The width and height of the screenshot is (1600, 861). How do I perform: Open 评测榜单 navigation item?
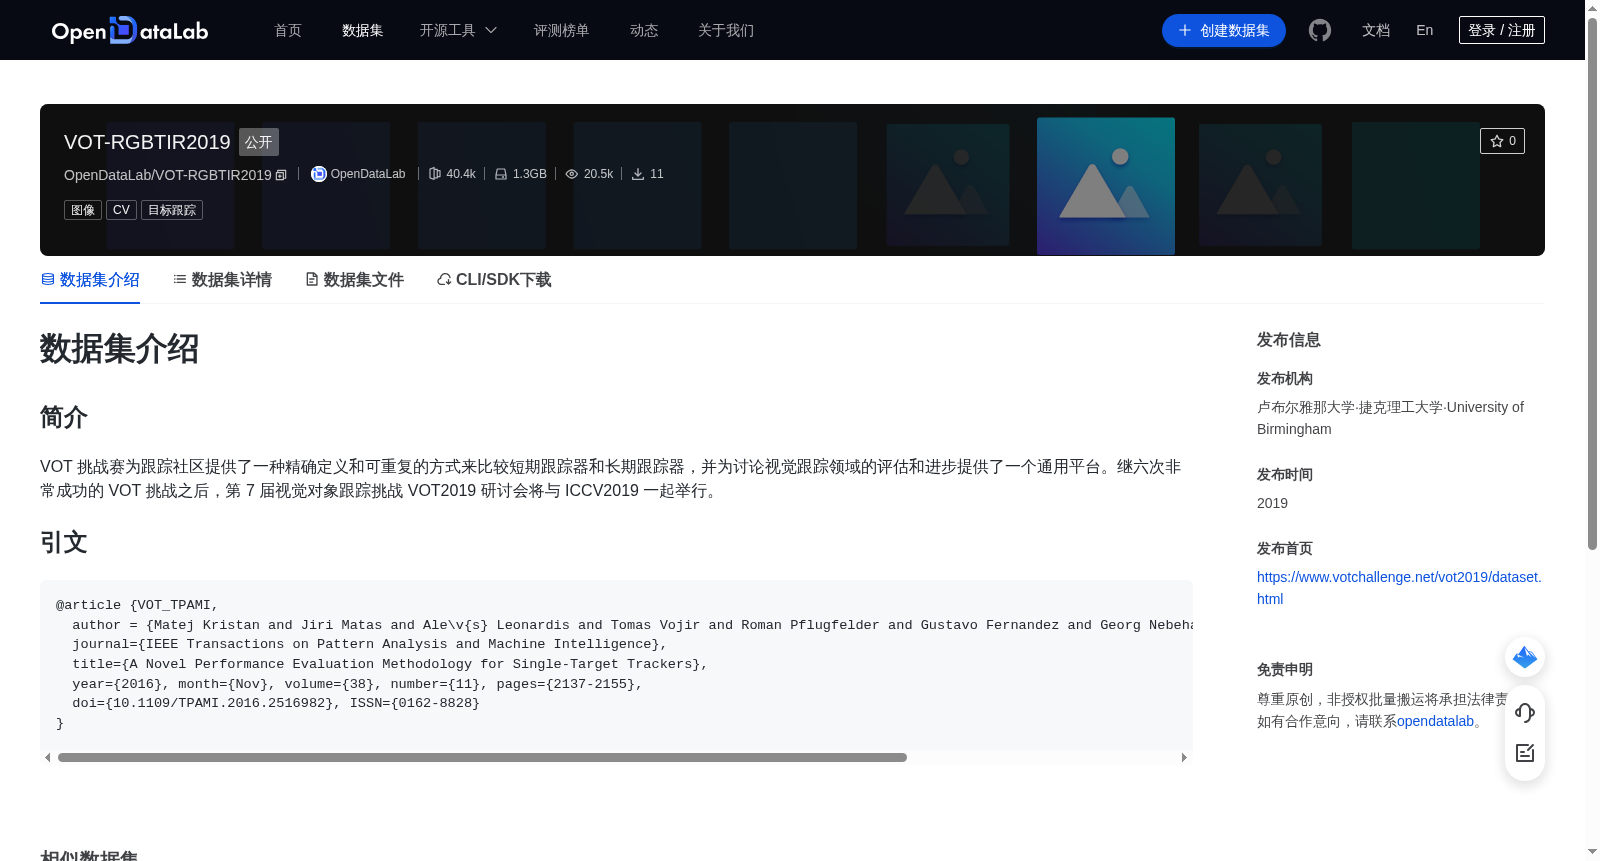click(561, 30)
